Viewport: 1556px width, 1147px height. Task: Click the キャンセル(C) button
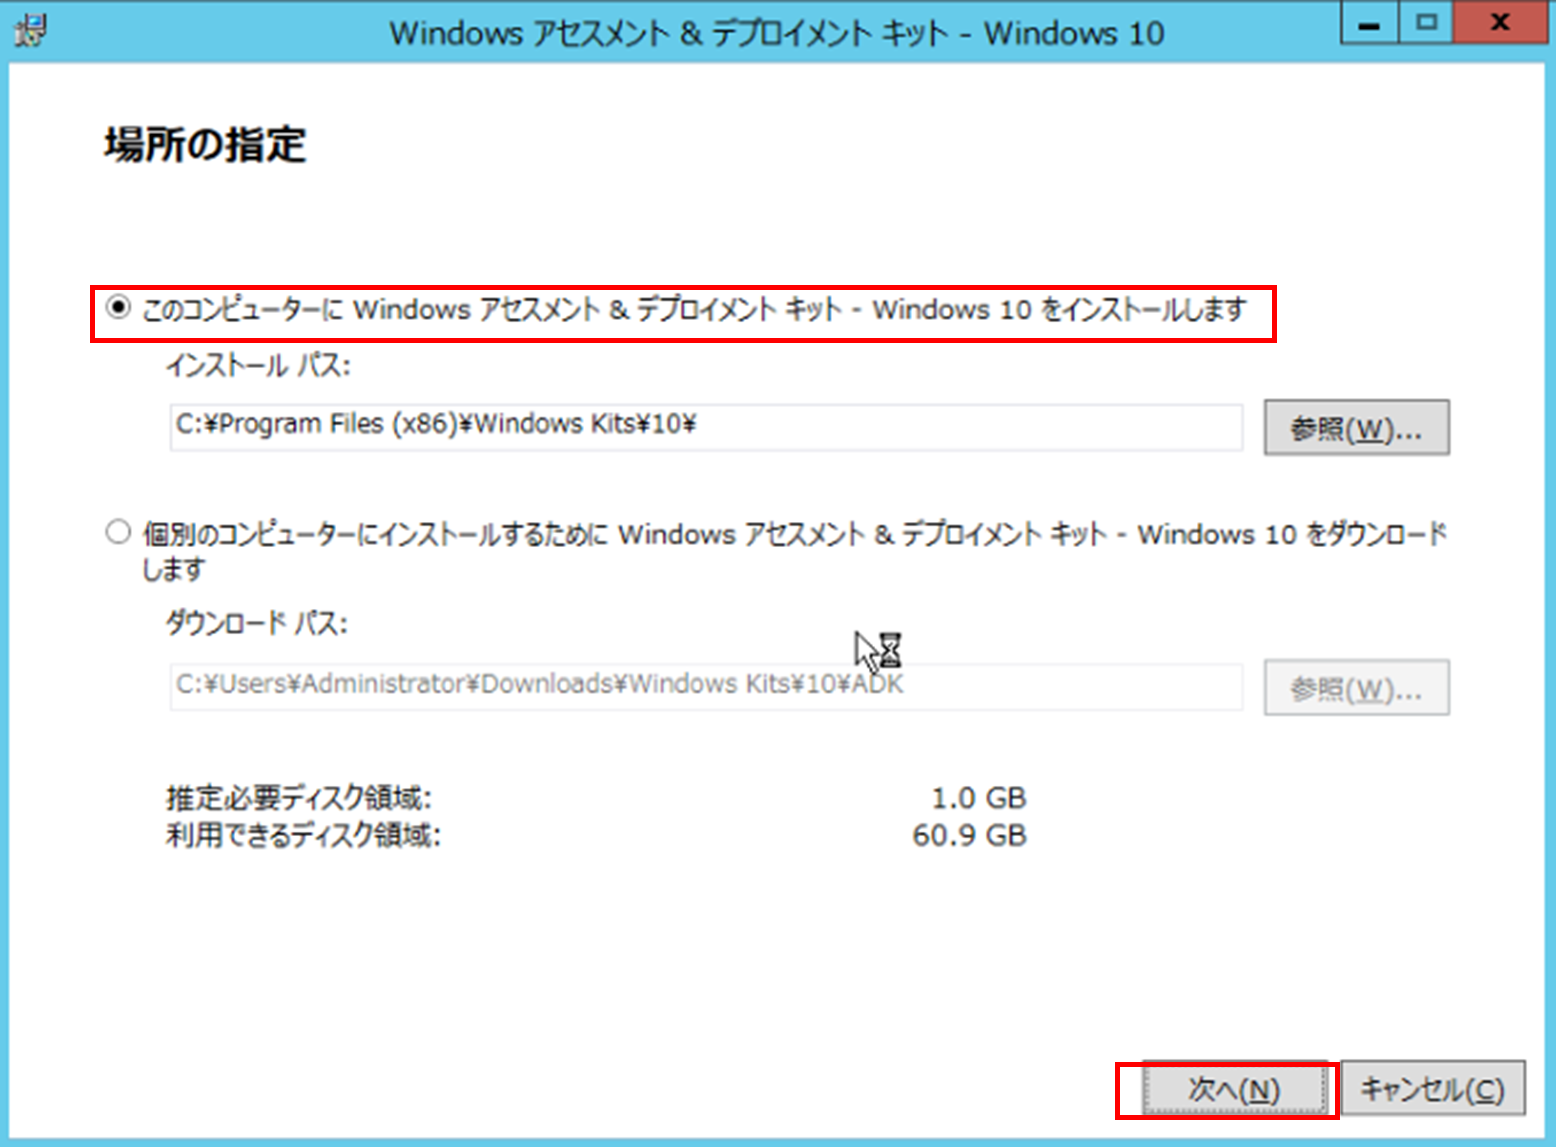(x=1433, y=1089)
